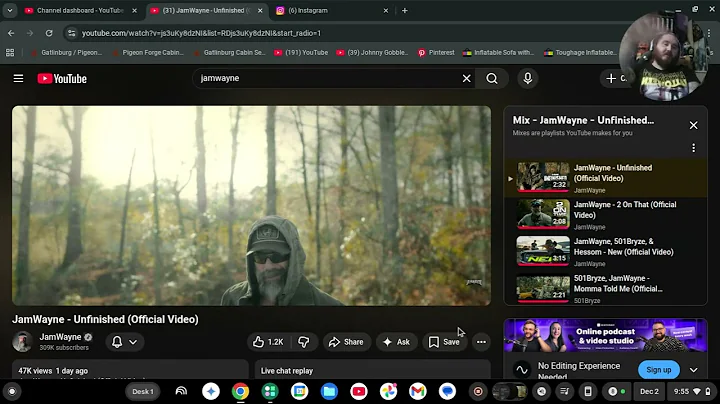Open the Dec 2 calendar date
720x404 pixels.
pos(649,392)
